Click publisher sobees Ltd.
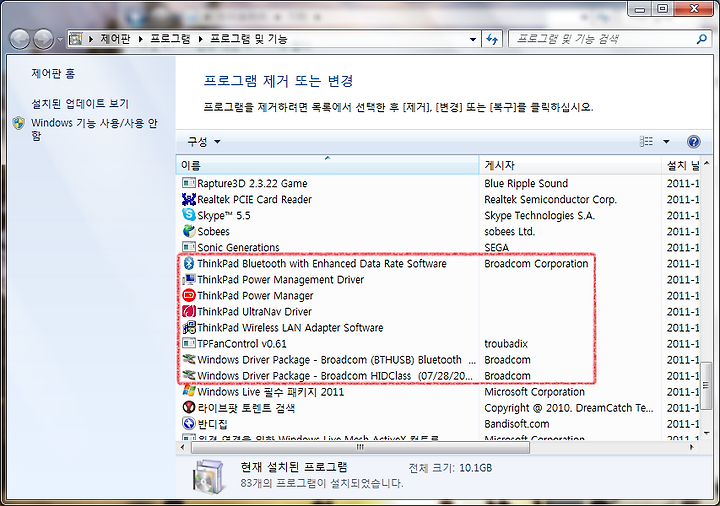 pyautogui.click(x=509, y=231)
